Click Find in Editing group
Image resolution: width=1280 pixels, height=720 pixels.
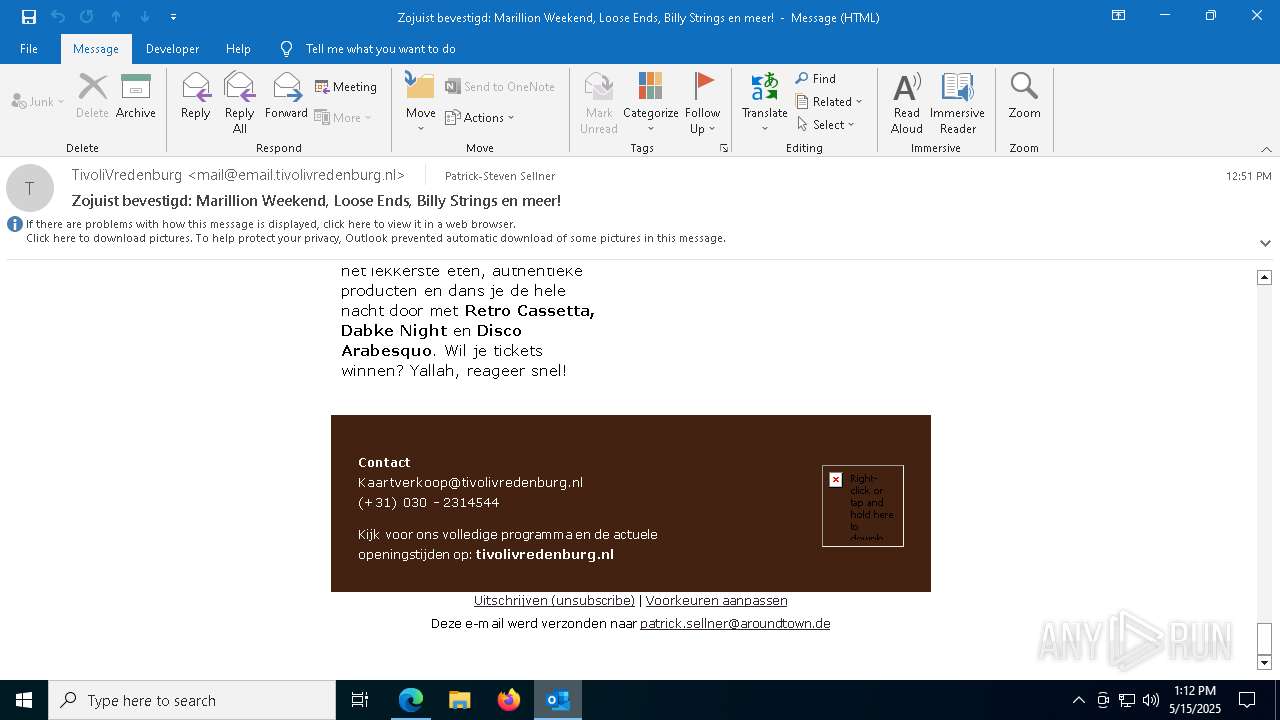[x=816, y=78]
